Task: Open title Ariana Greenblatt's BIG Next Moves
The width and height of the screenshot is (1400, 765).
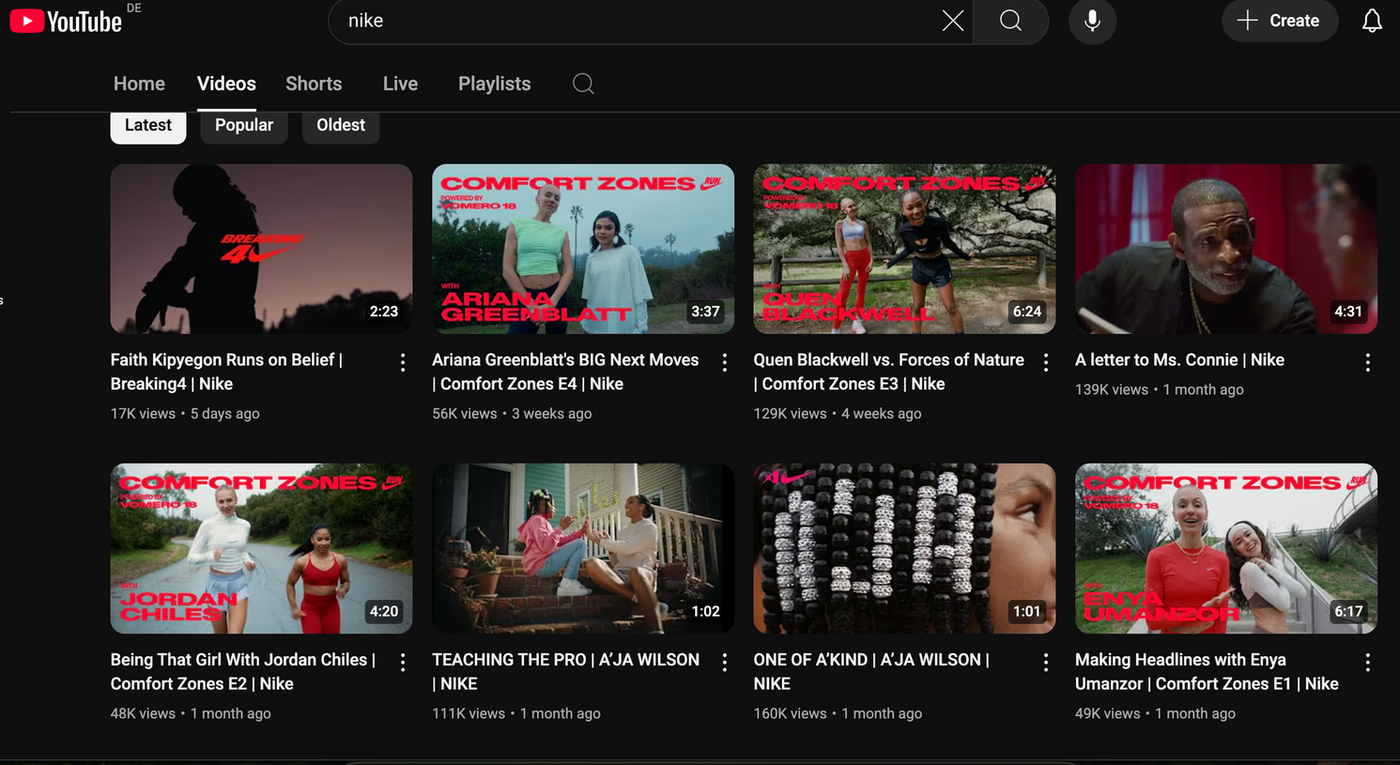Action: (565, 372)
